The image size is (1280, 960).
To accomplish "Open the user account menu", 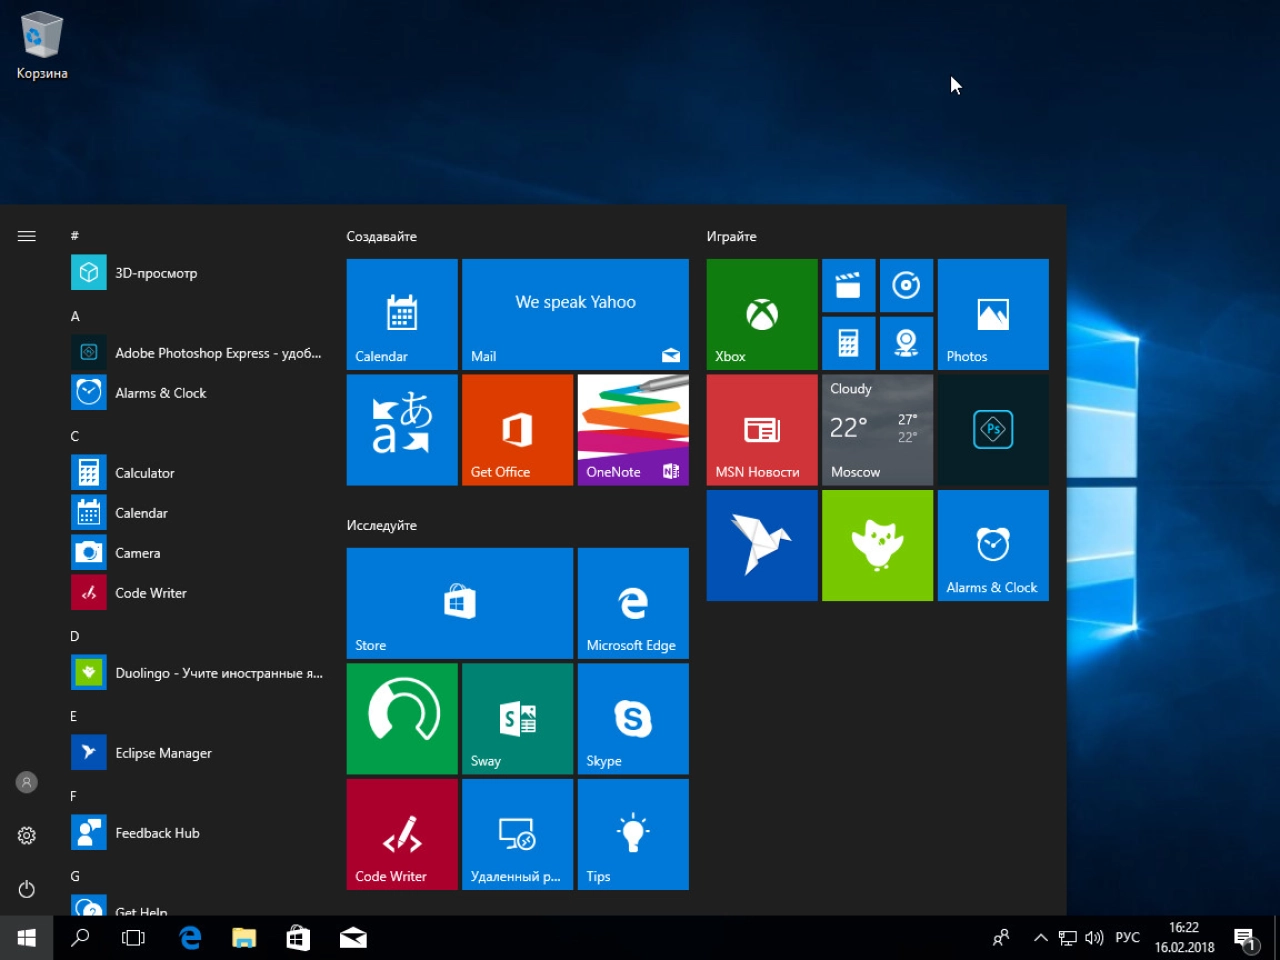I will click(x=27, y=782).
